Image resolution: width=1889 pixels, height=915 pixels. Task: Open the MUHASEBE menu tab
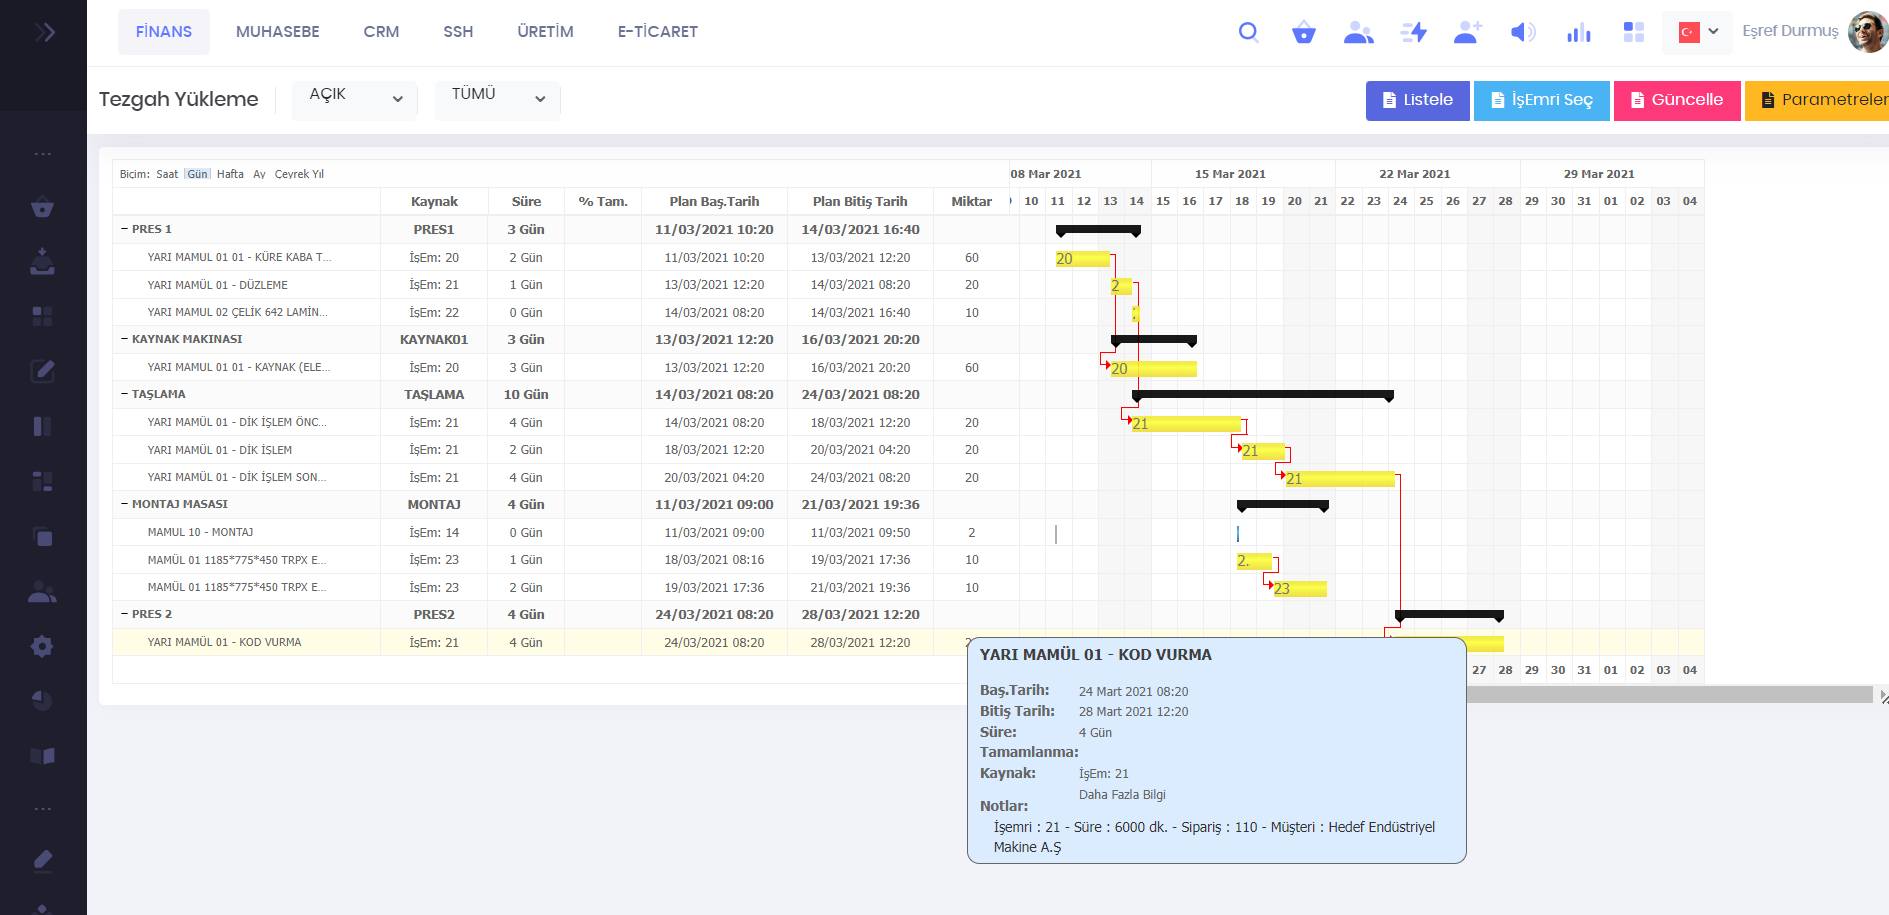pos(277,32)
